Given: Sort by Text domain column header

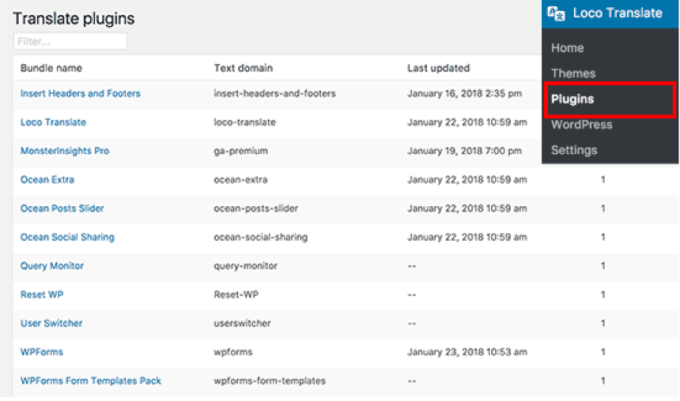Looking at the screenshot, I should (x=243, y=68).
